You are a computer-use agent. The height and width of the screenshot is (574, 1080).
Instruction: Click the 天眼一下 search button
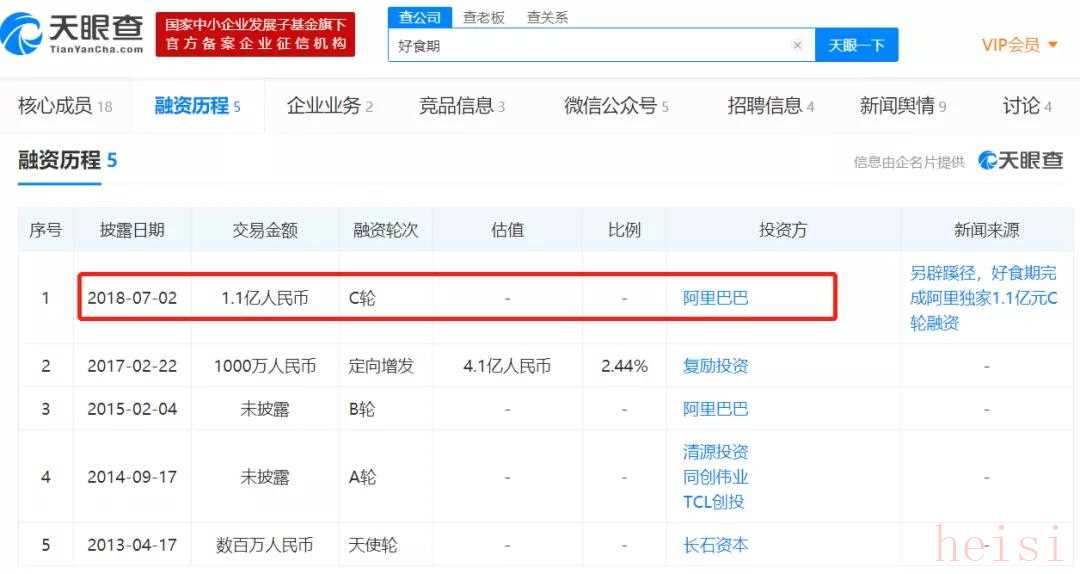(x=856, y=45)
